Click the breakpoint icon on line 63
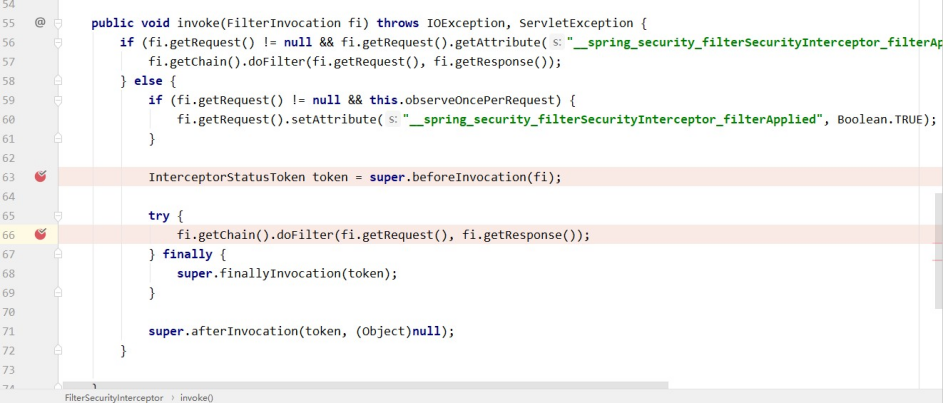The image size is (943, 403). coord(41,177)
